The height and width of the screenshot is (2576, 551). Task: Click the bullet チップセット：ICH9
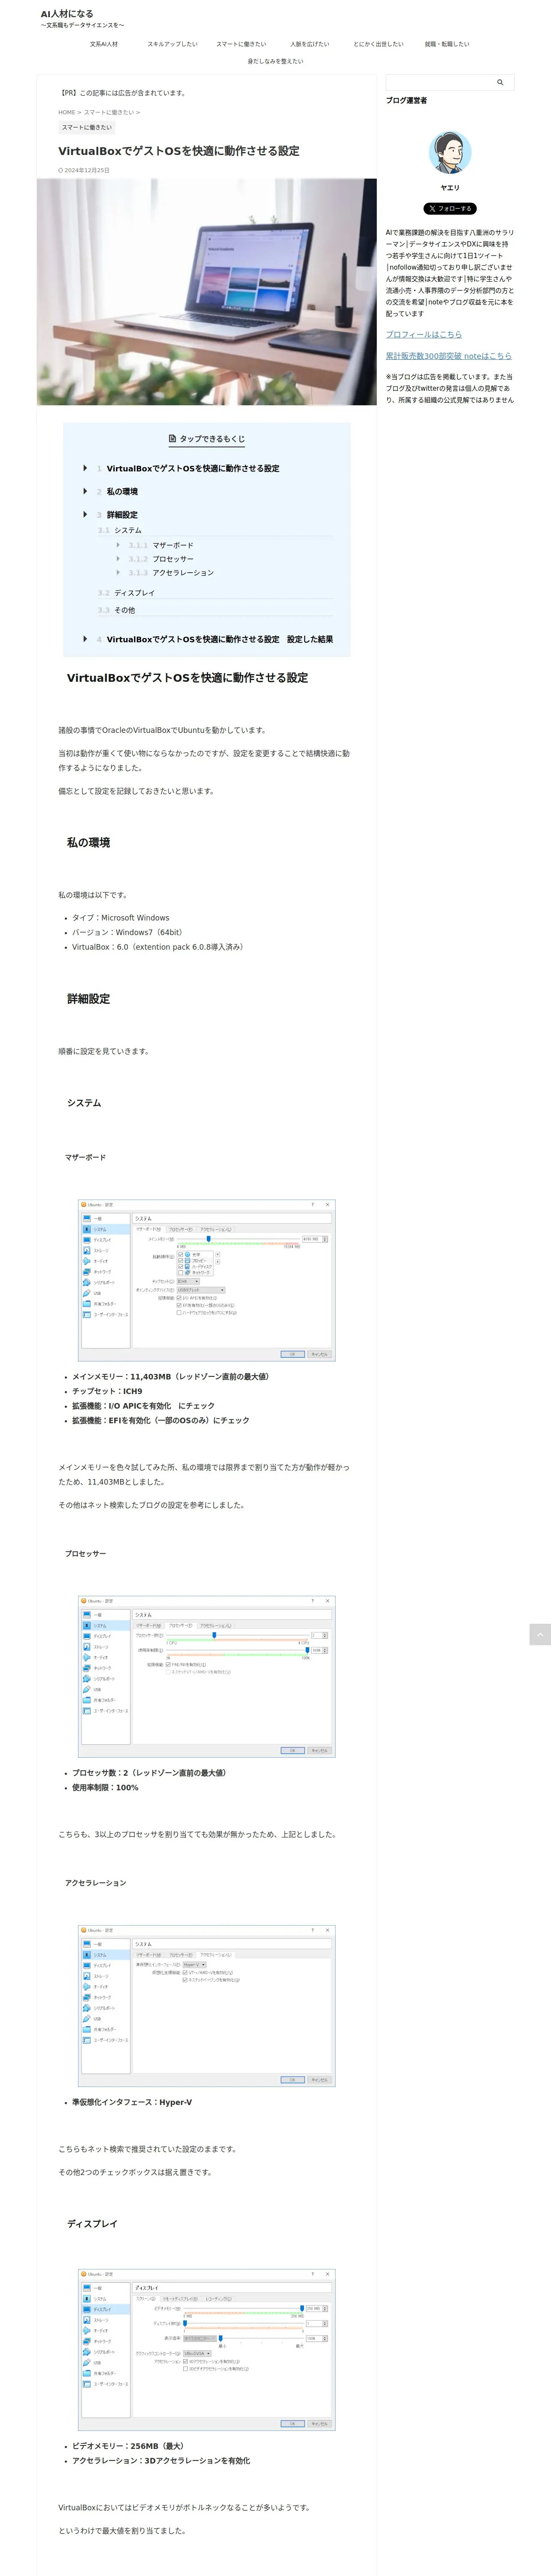tap(107, 1391)
